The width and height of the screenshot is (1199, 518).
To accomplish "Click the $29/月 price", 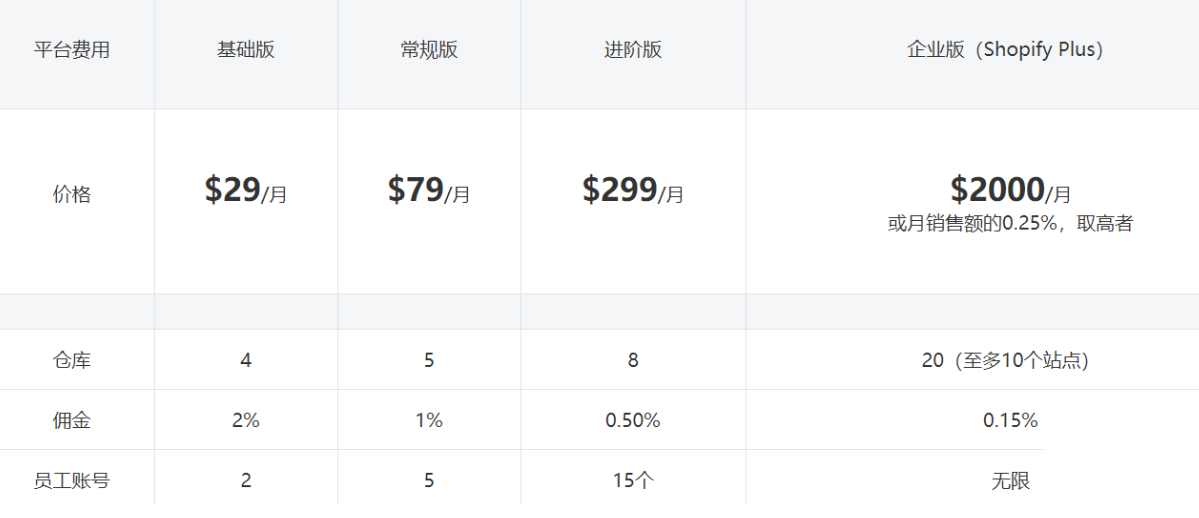I will (246, 190).
